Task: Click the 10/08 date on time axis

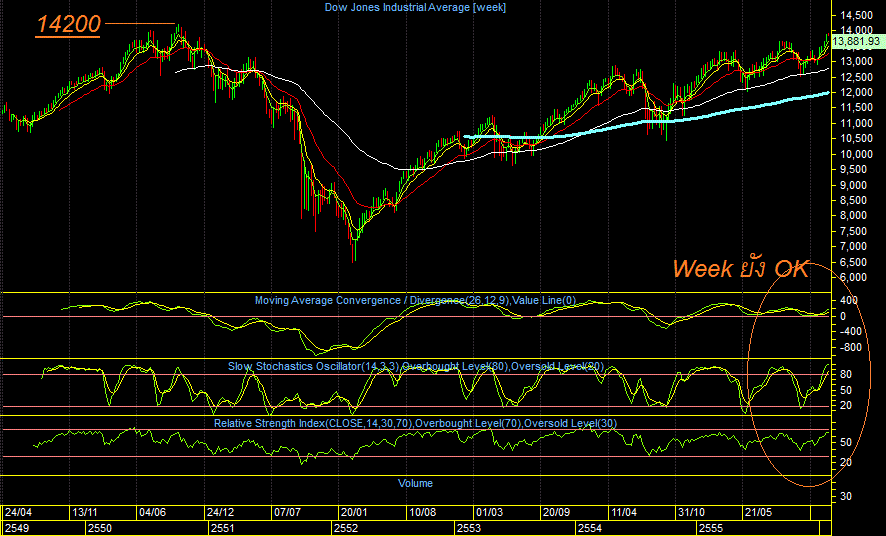Action: [x=422, y=512]
